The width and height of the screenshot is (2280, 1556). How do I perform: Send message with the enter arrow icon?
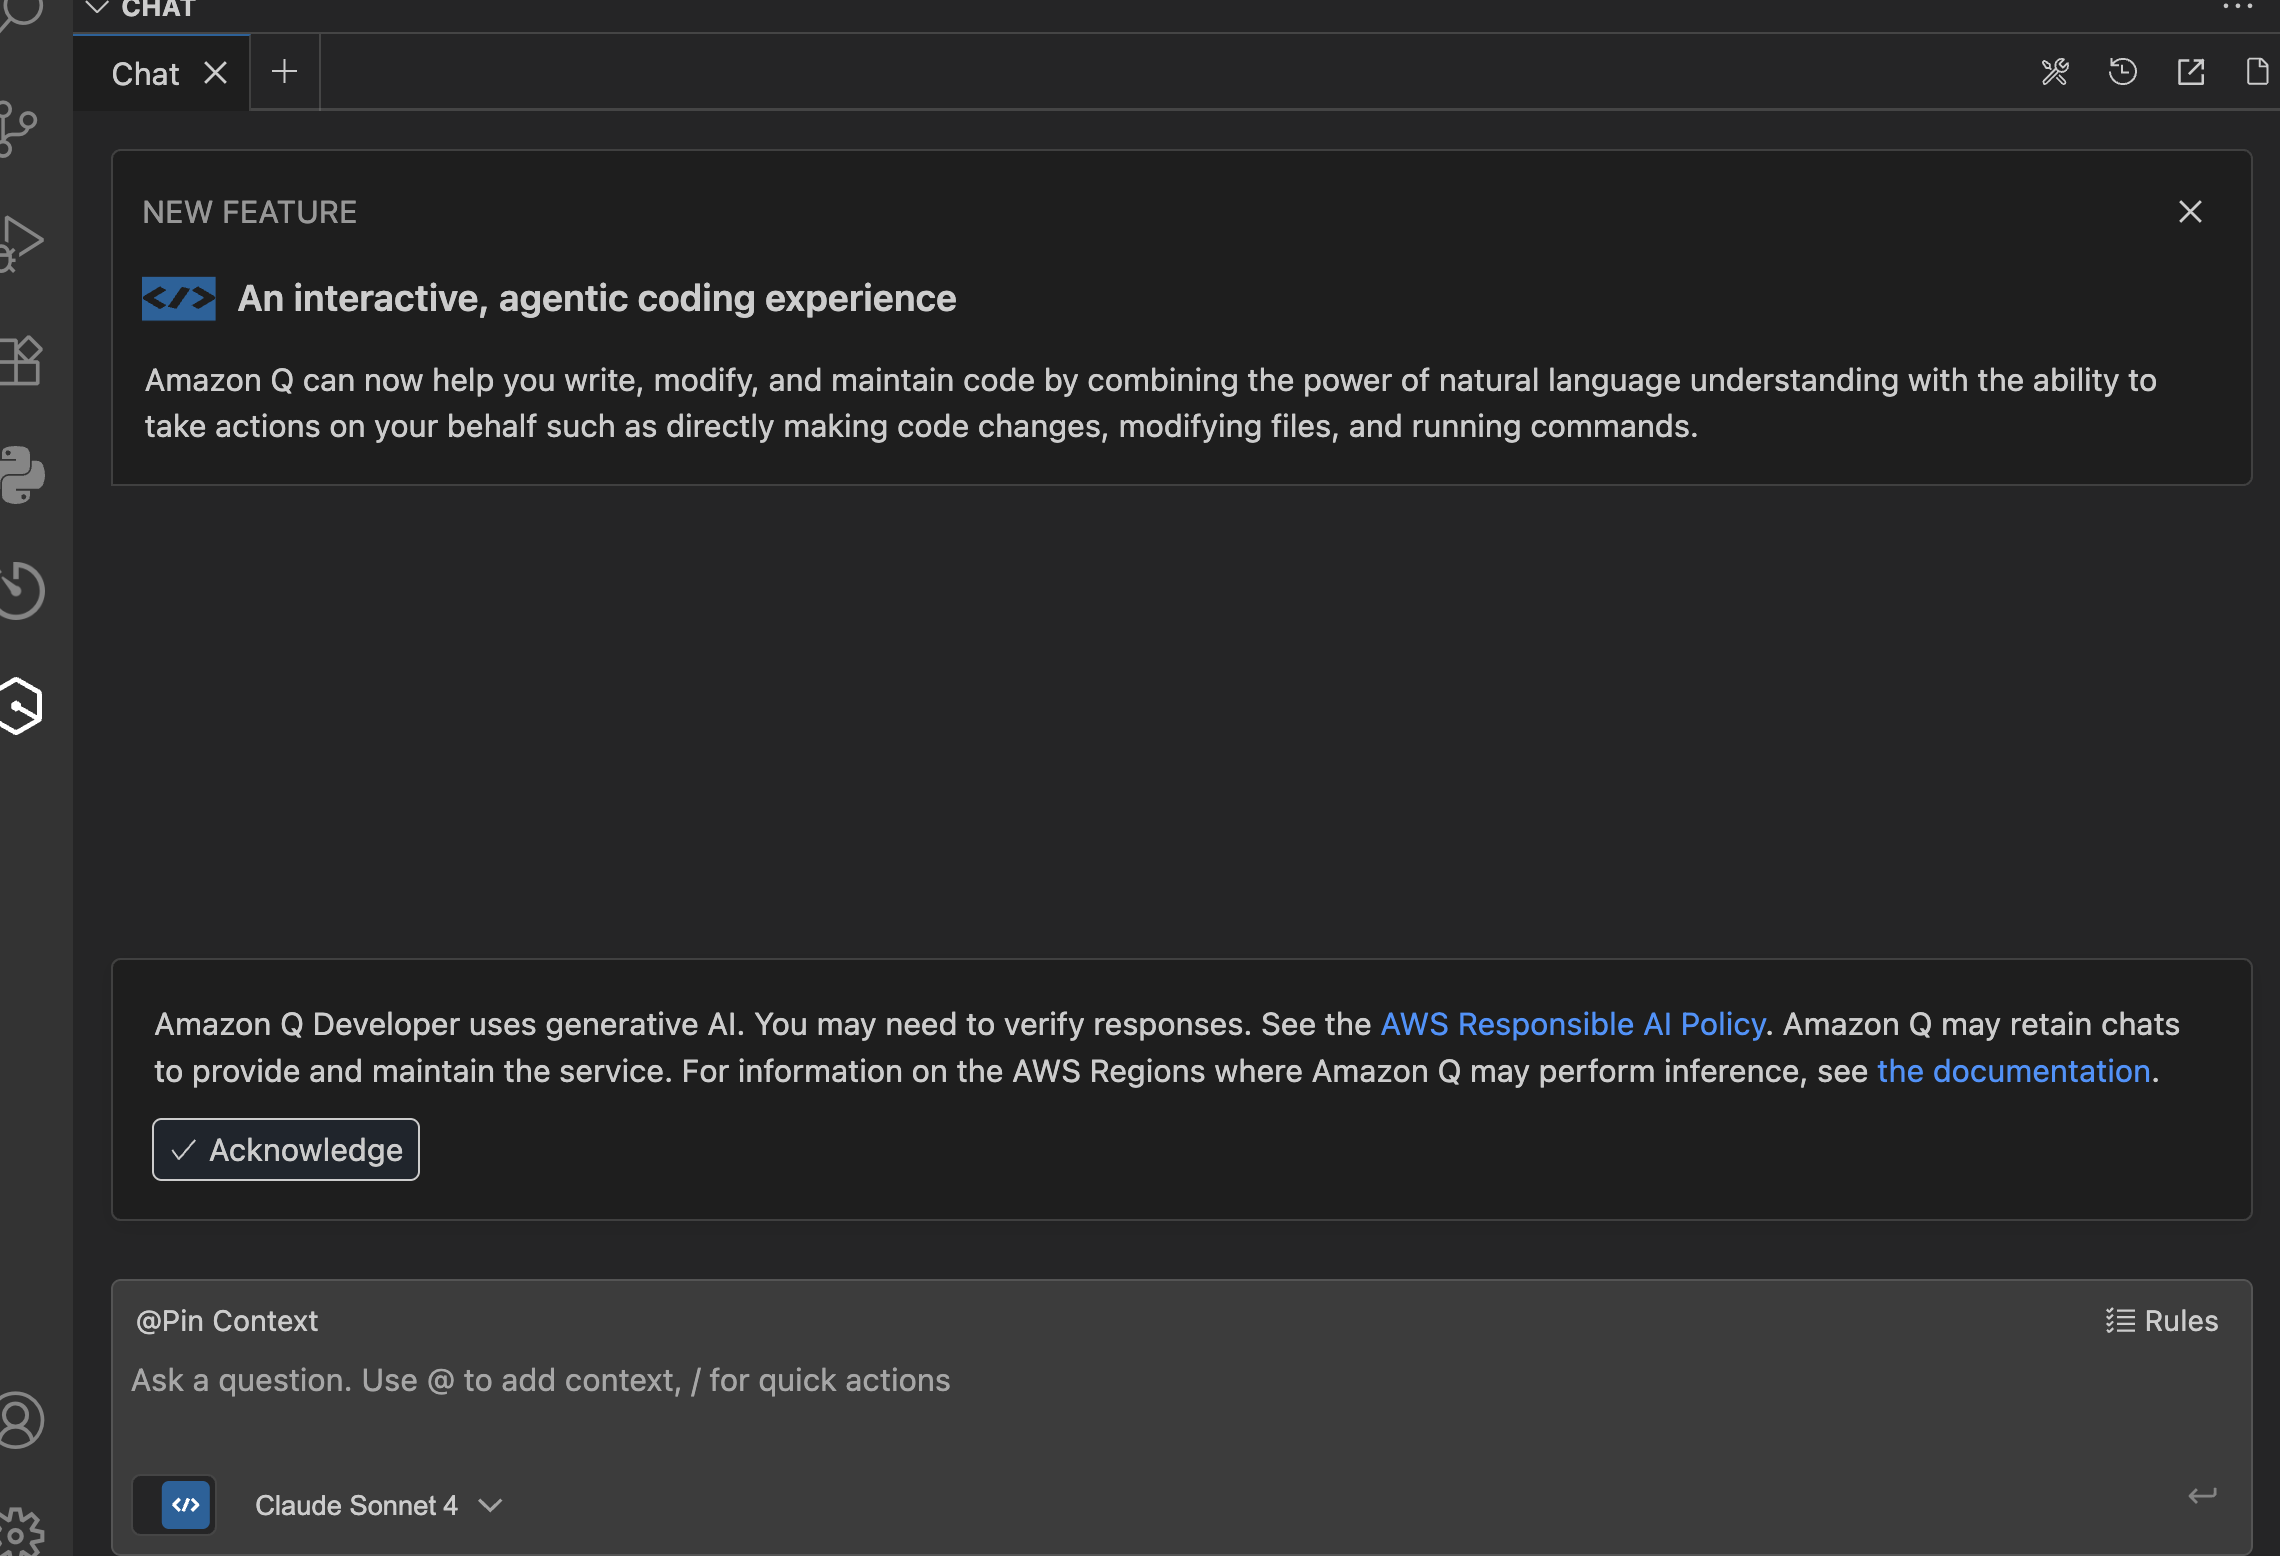[2202, 1496]
